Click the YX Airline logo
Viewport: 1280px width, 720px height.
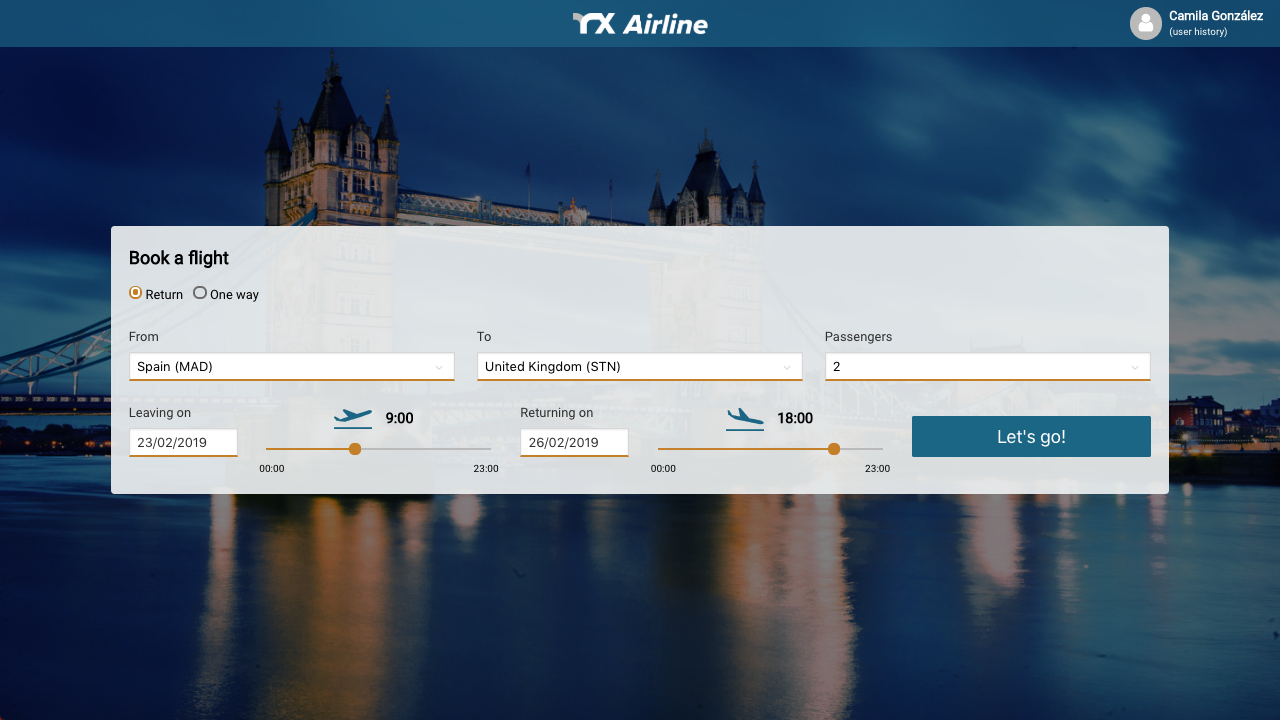640,23
